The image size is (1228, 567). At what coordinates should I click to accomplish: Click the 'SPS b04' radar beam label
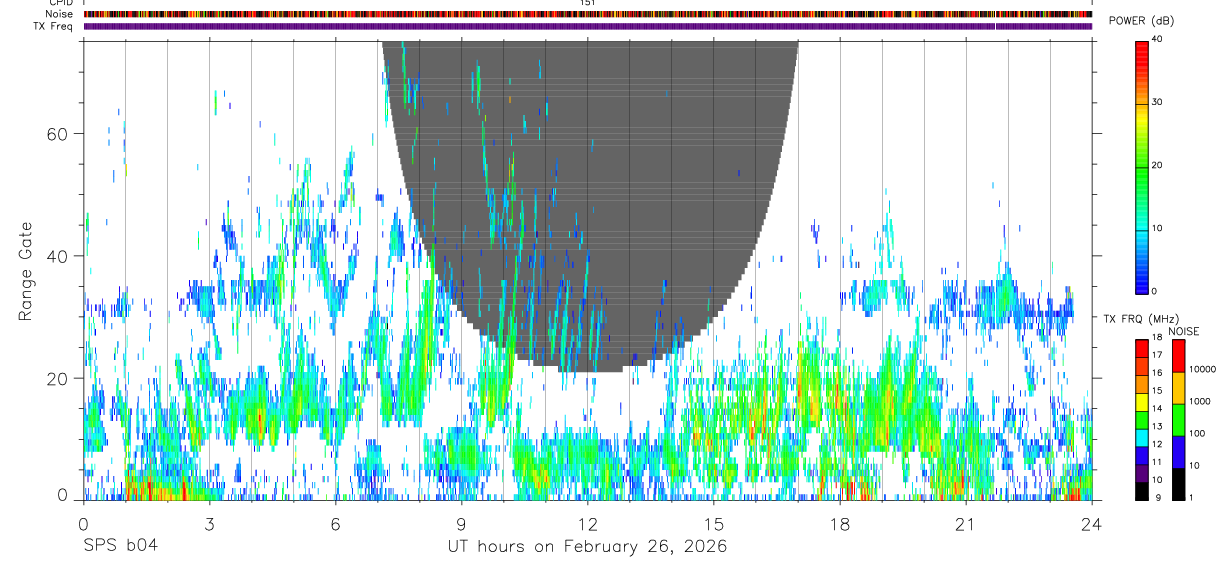pos(119,546)
